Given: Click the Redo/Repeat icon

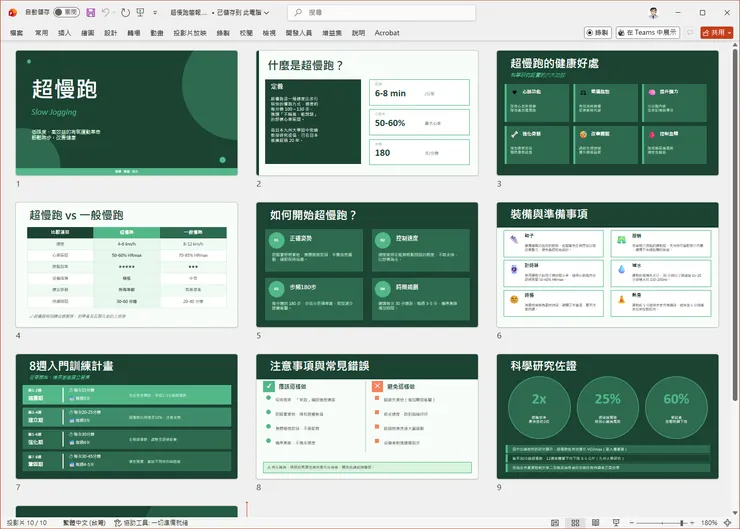Looking at the screenshot, I should coord(125,13).
